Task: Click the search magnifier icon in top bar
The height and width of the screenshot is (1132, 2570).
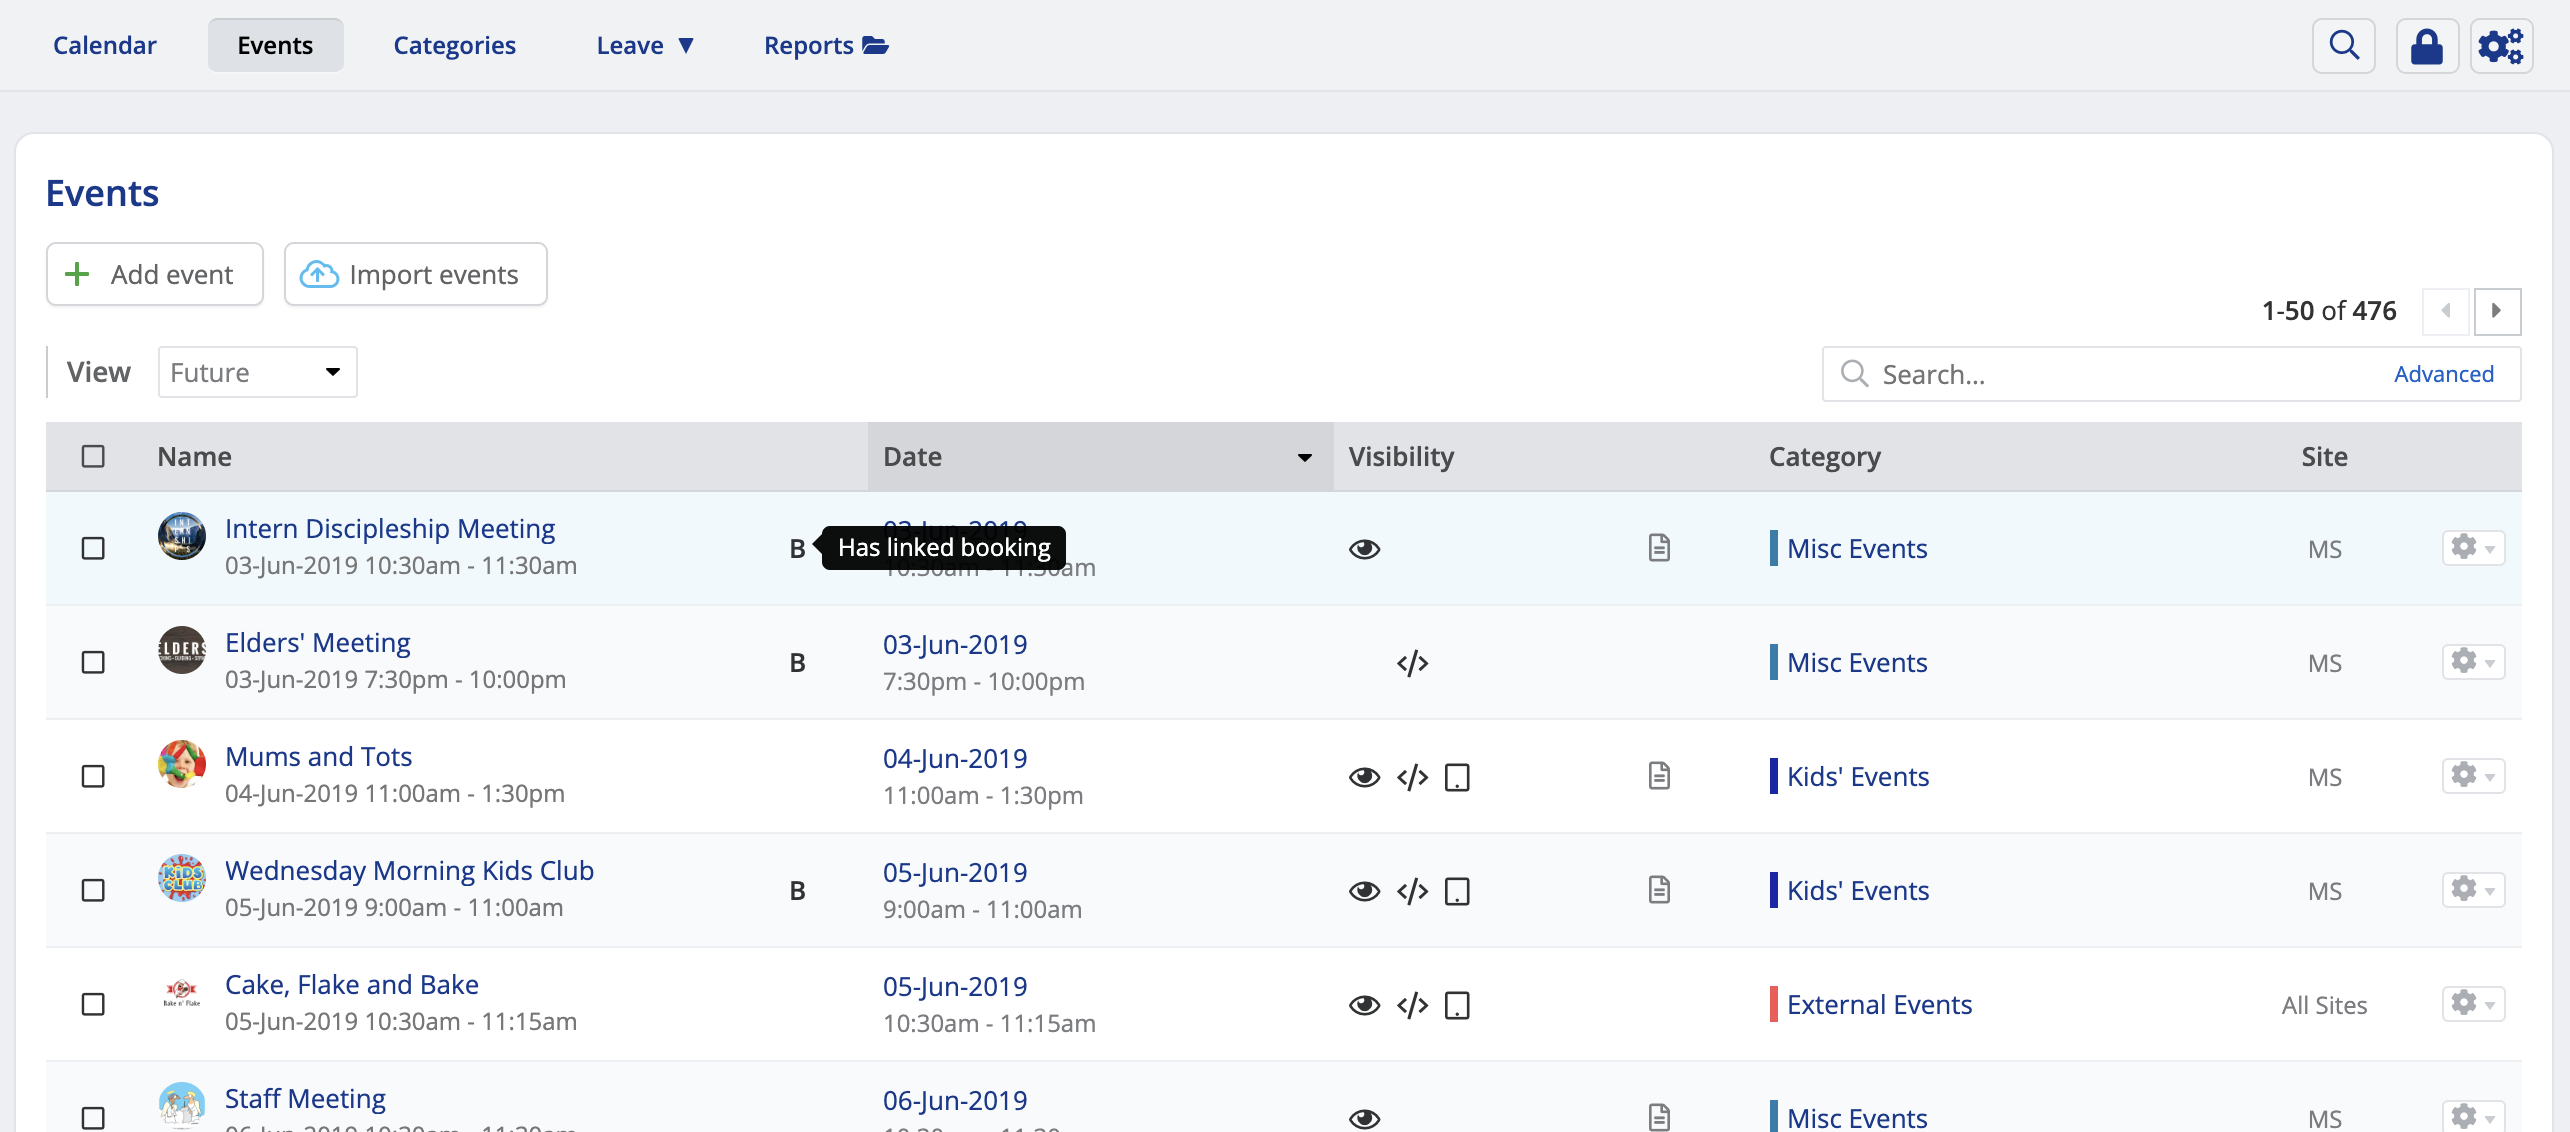Action: [x=2343, y=46]
